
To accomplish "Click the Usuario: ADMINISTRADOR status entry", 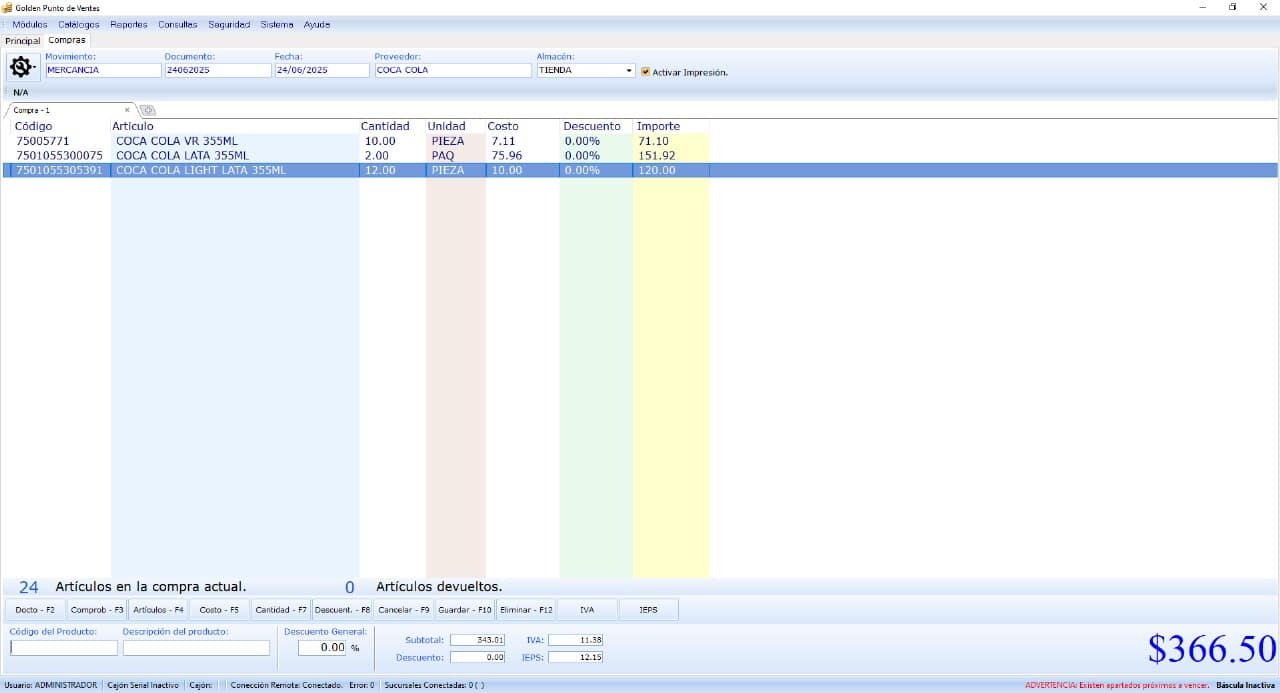I will pos(50,685).
